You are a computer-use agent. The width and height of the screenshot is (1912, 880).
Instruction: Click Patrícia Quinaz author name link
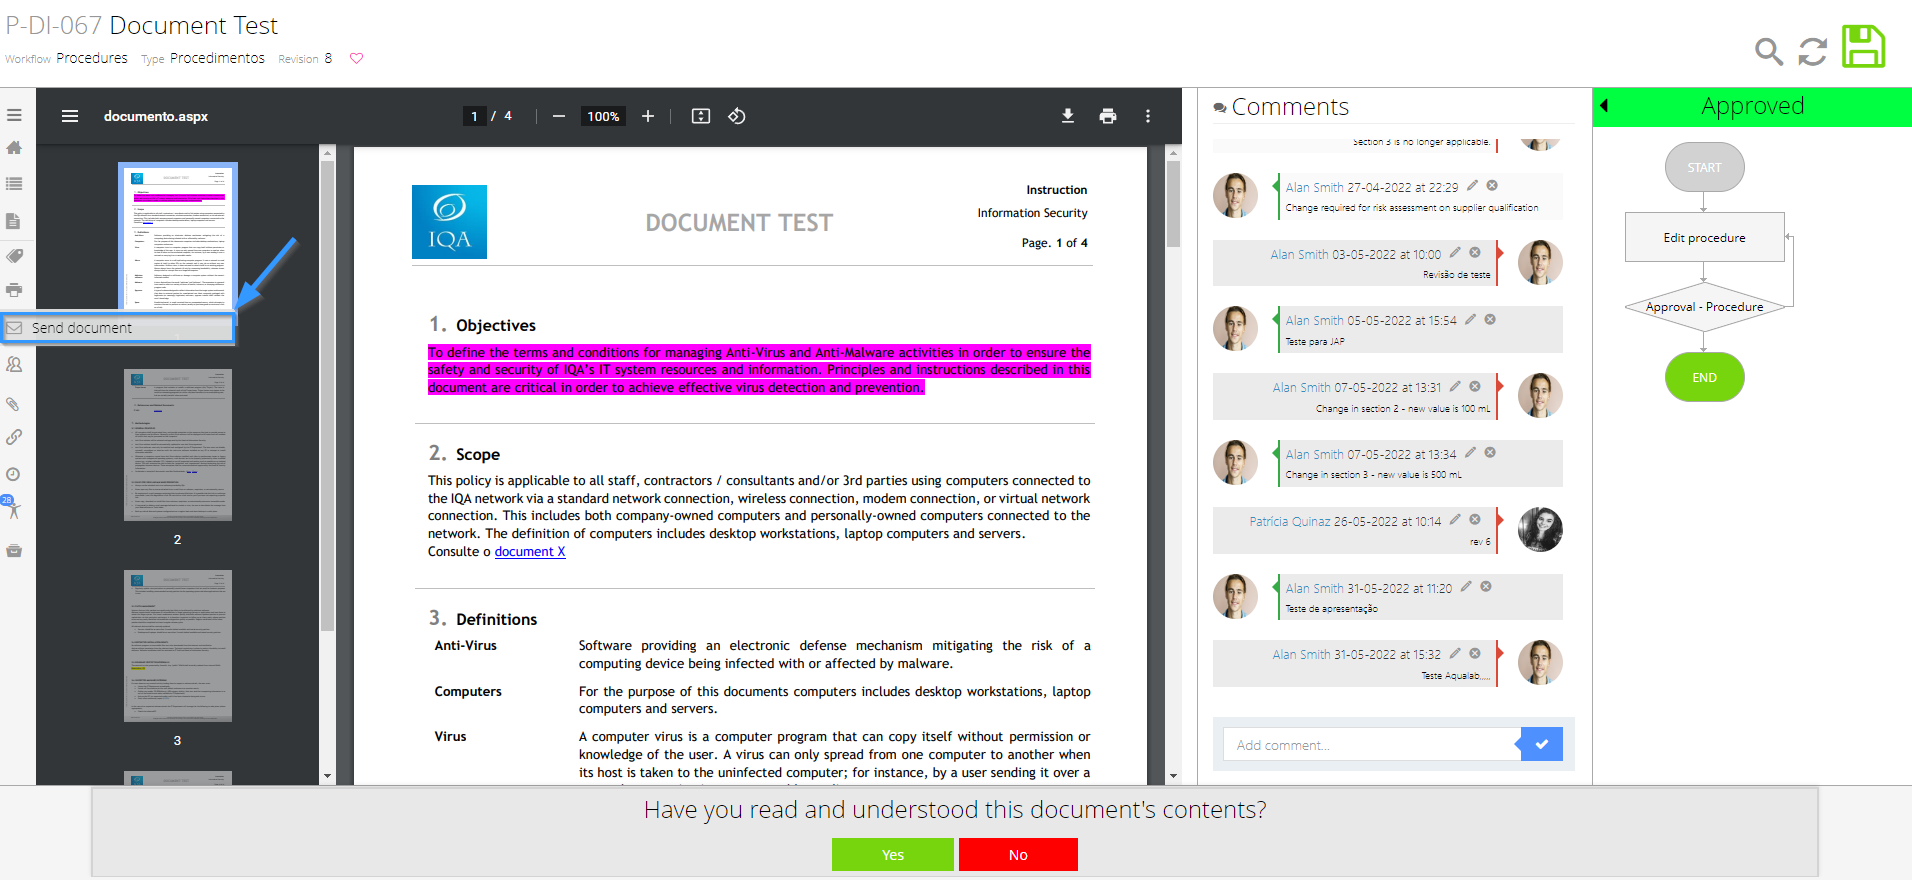point(1289,522)
